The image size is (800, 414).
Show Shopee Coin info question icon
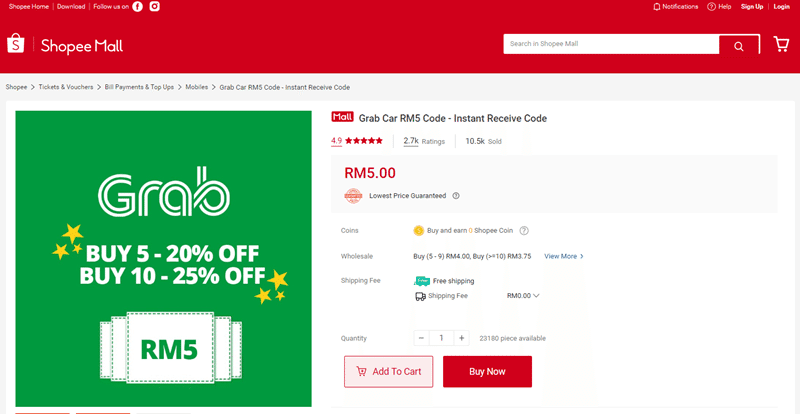523,231
